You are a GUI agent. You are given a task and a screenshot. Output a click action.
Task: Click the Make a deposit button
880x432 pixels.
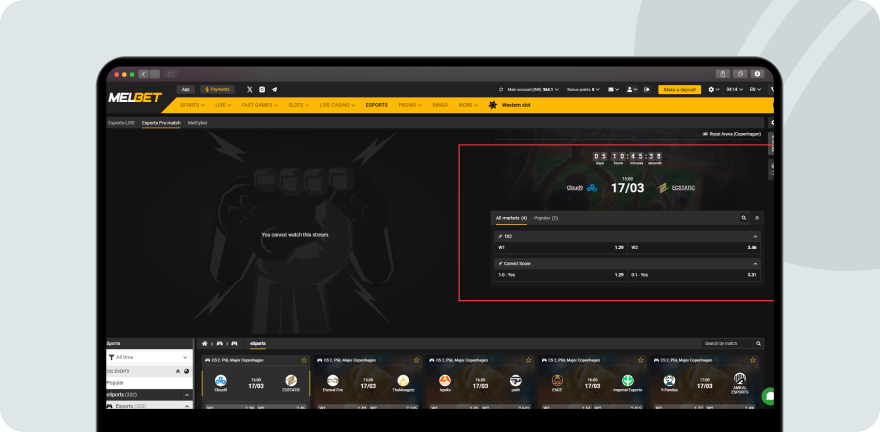click(x=680, y=89)
